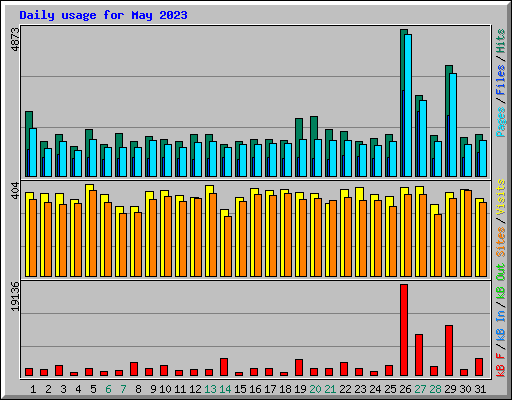The height and width of the screenshot is (400, 512).
Task: Click day label 26 on the x-axis
Action: click(405, 389)
